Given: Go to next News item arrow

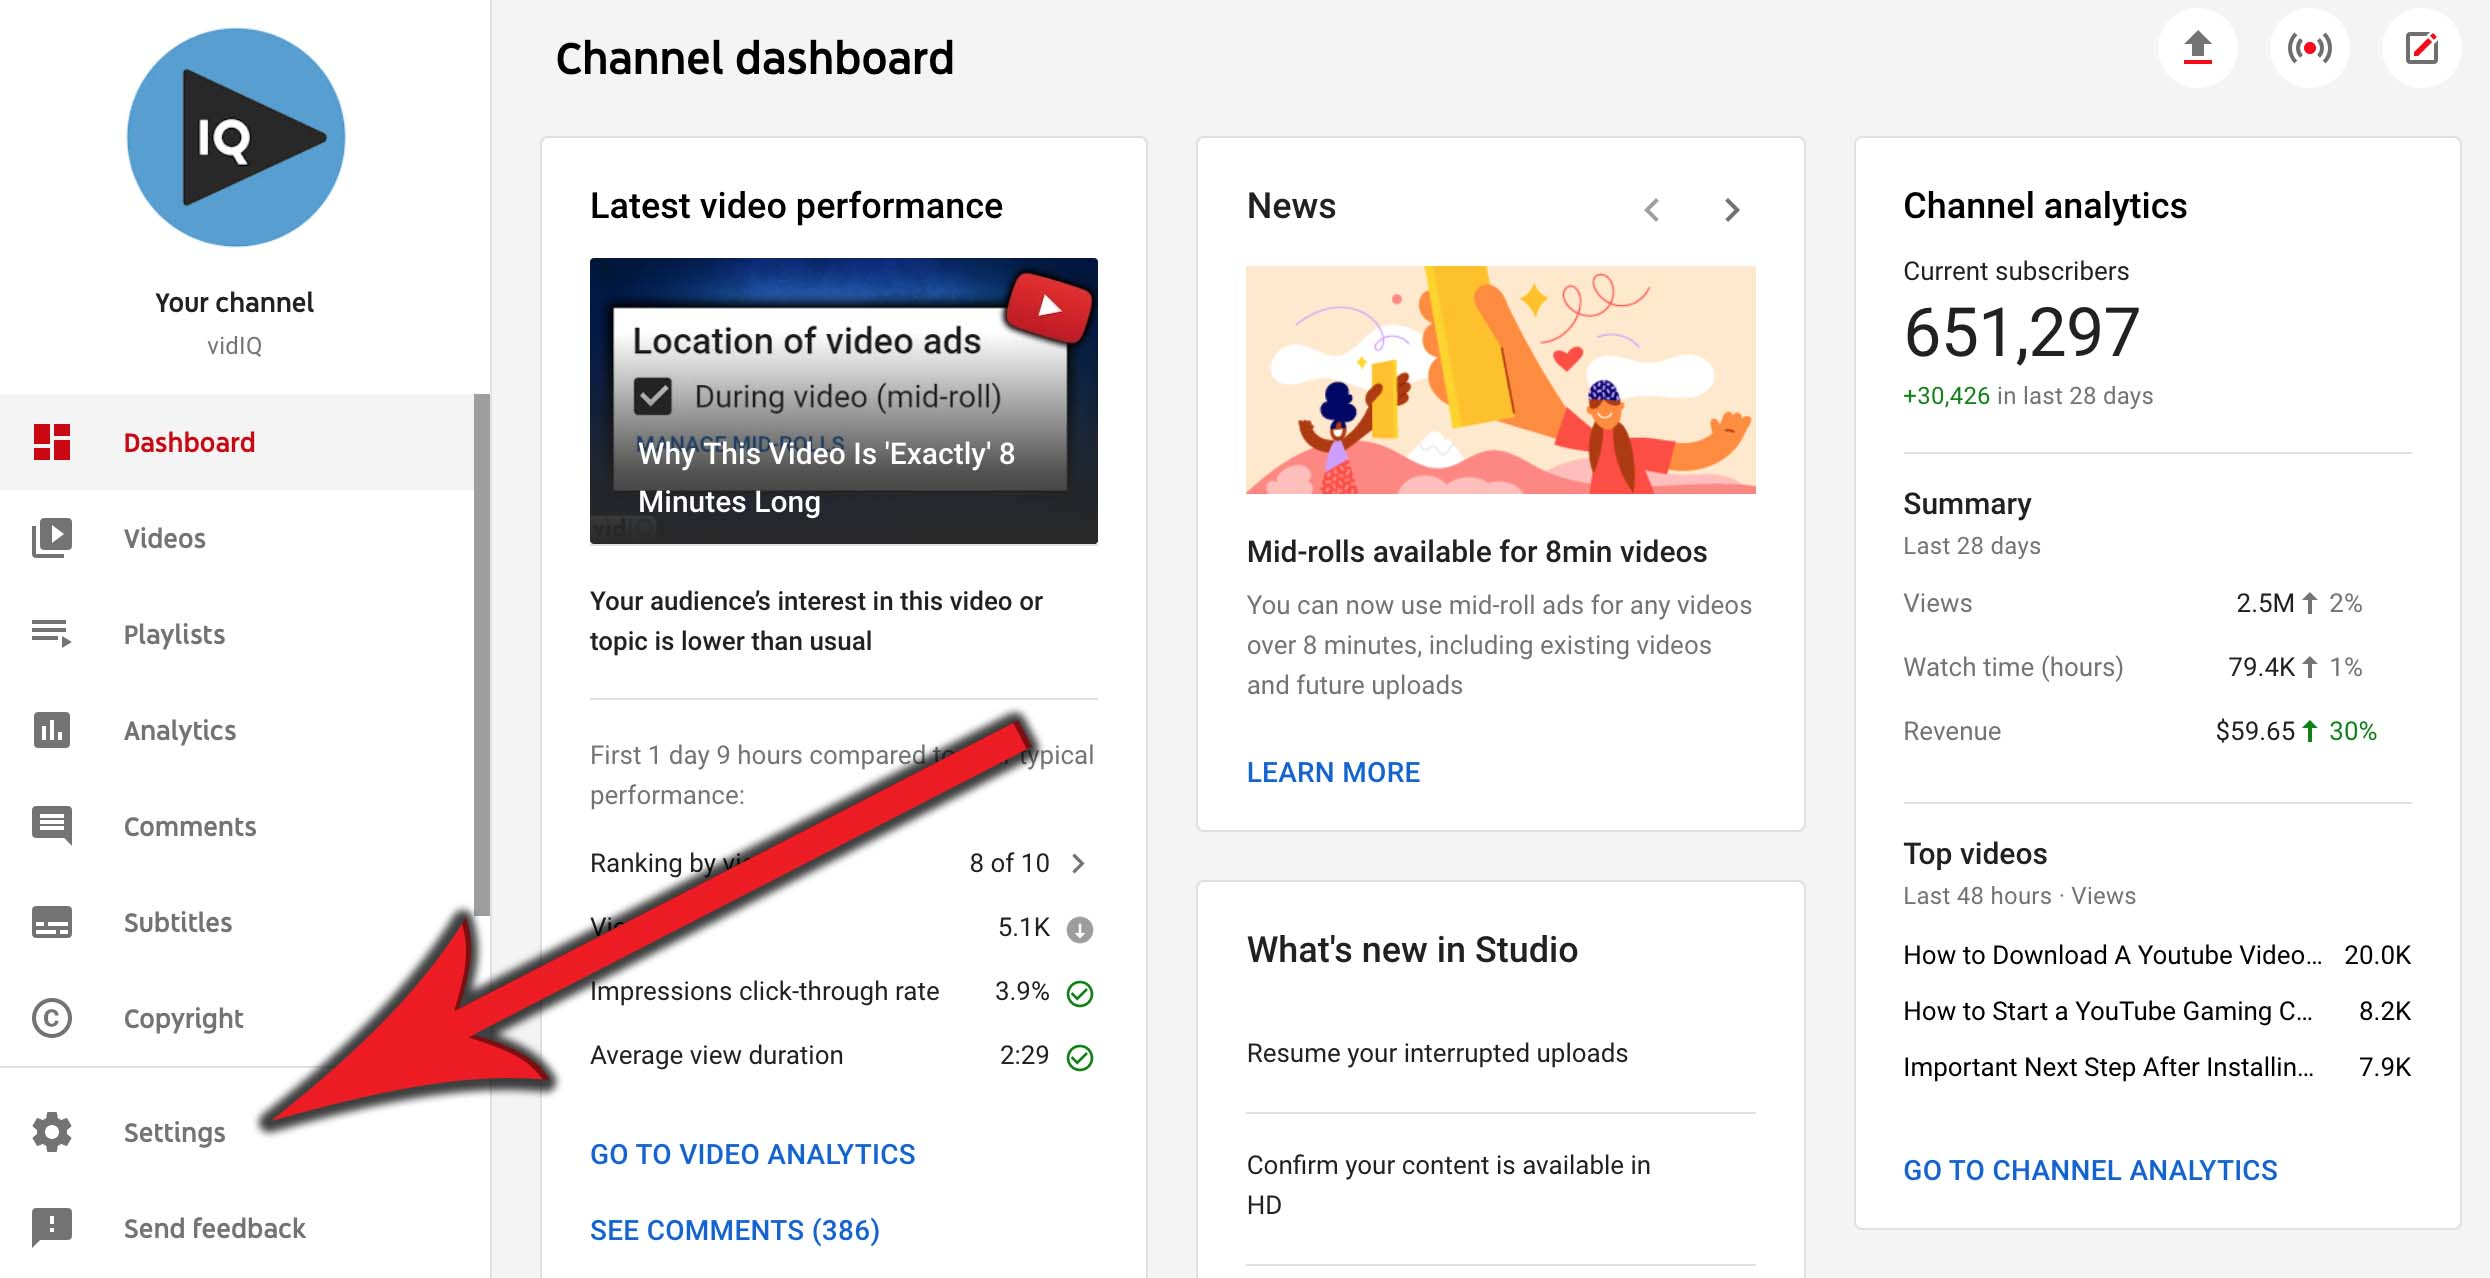Looking at the screenshot, I should pos(1732,210).
